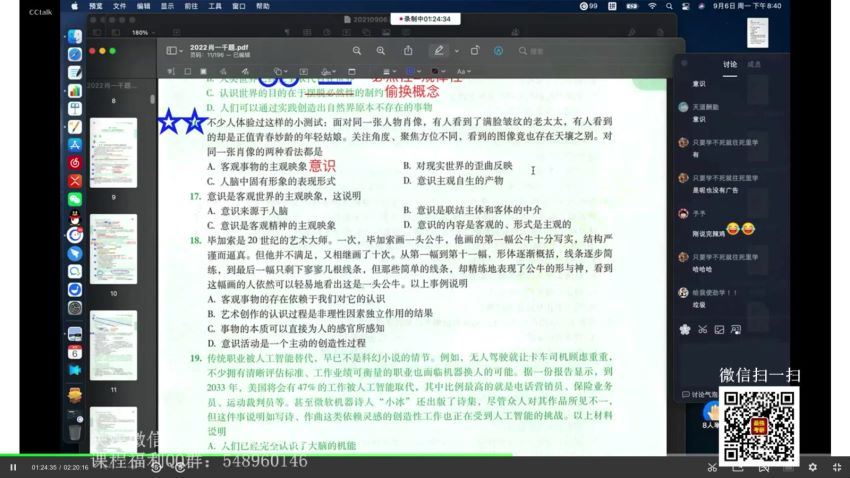Pause the video with the play/pause button
Screen dimensions: 850x478
tap(13, 467)
